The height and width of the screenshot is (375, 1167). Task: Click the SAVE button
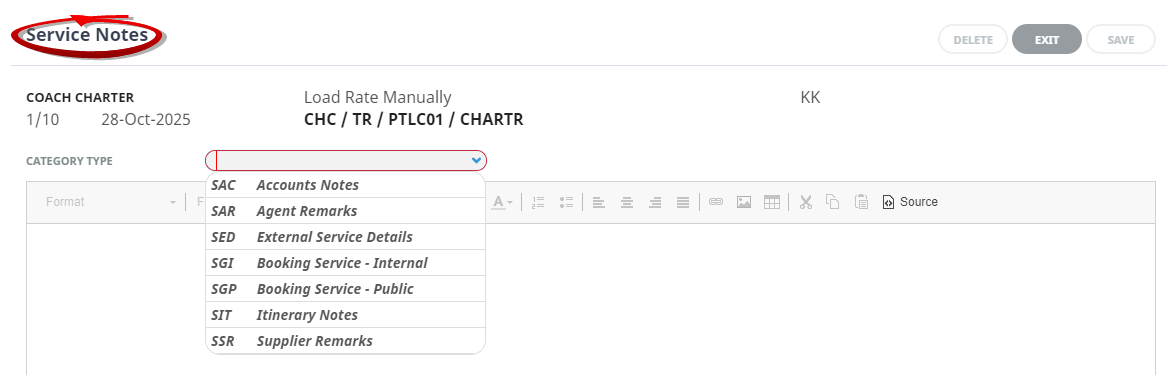click(1121, 40)
